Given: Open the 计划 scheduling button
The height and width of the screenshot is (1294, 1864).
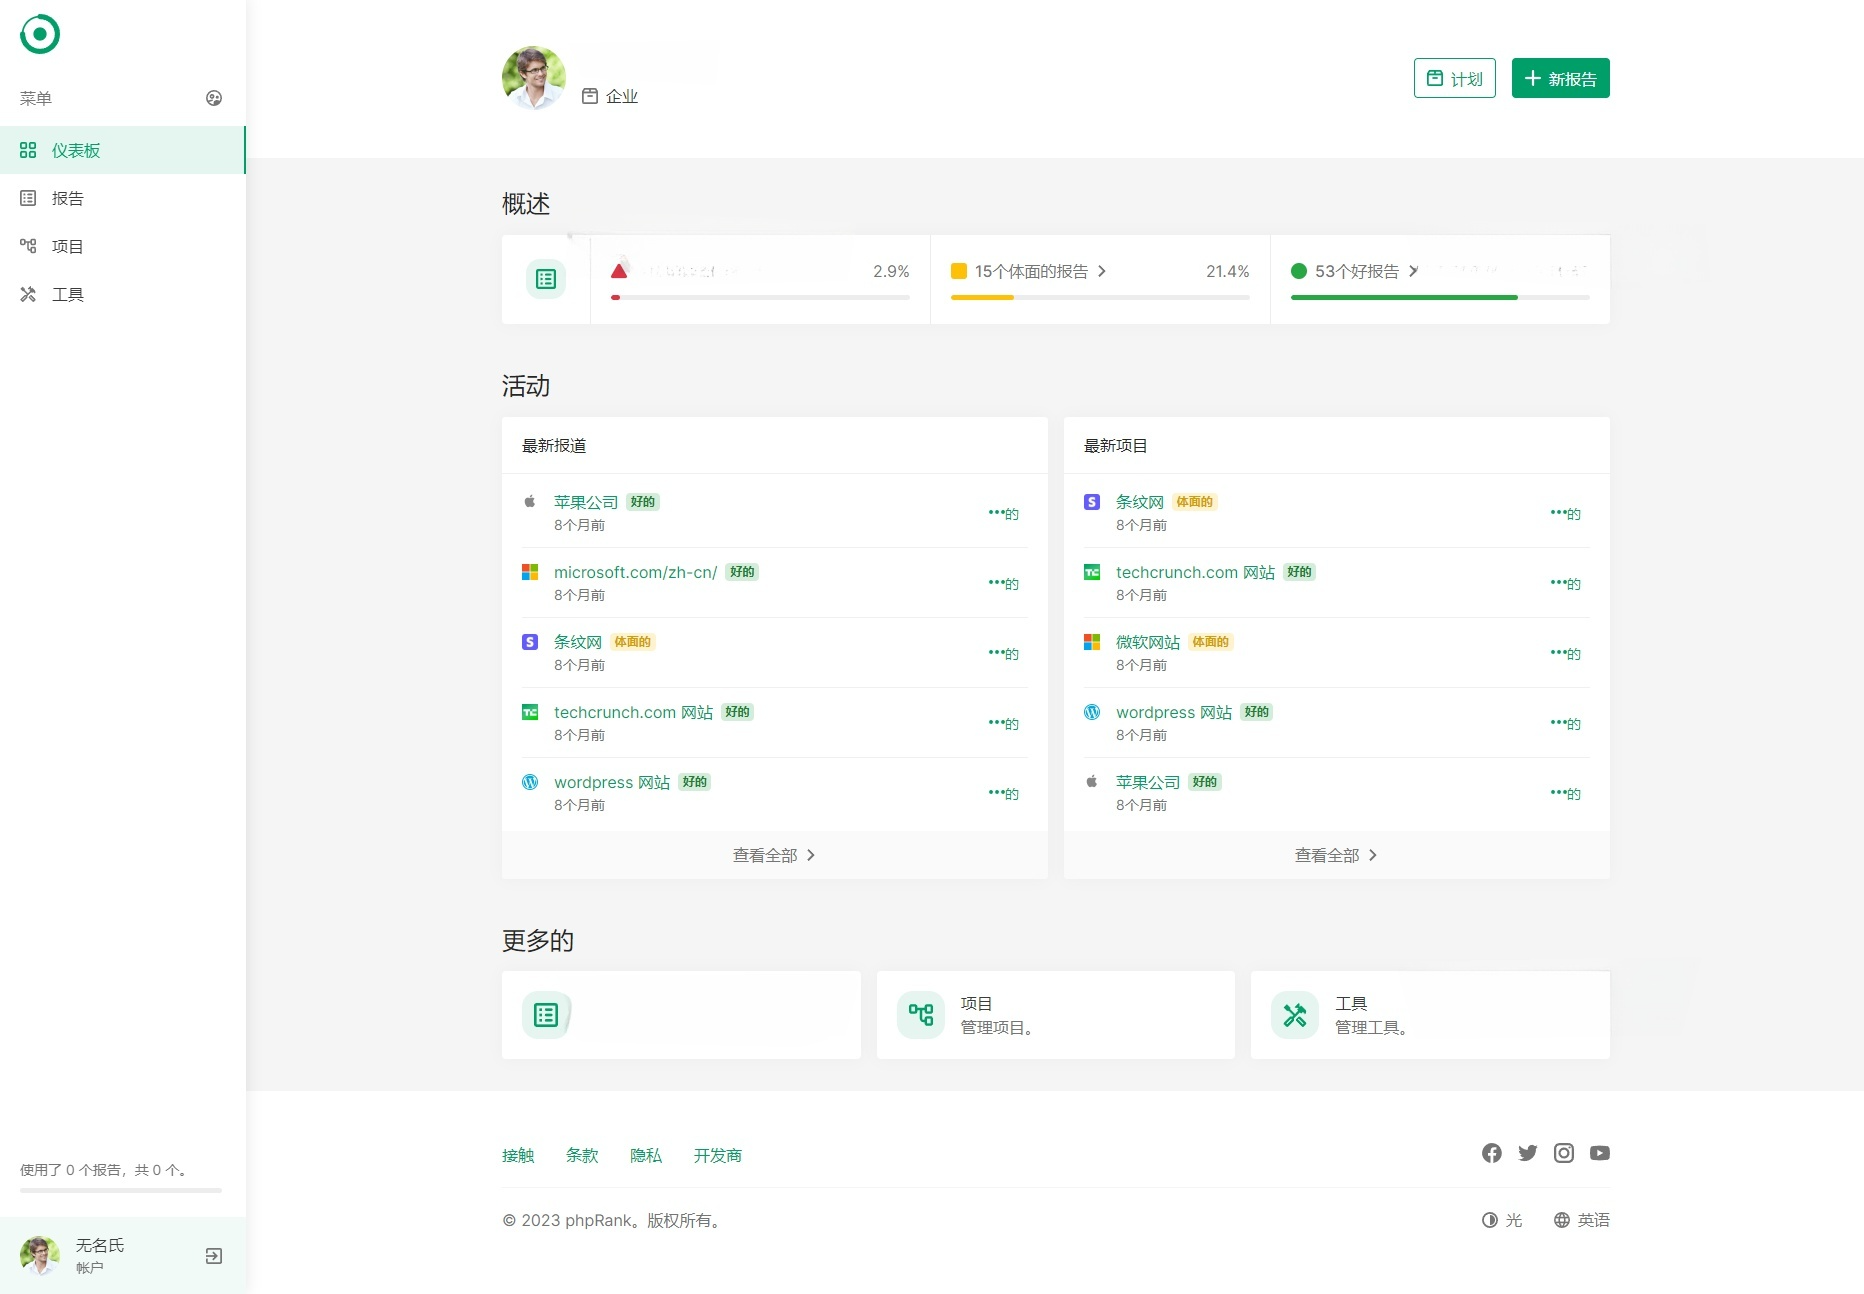Looking at the screenshot, I should 1454,77.
